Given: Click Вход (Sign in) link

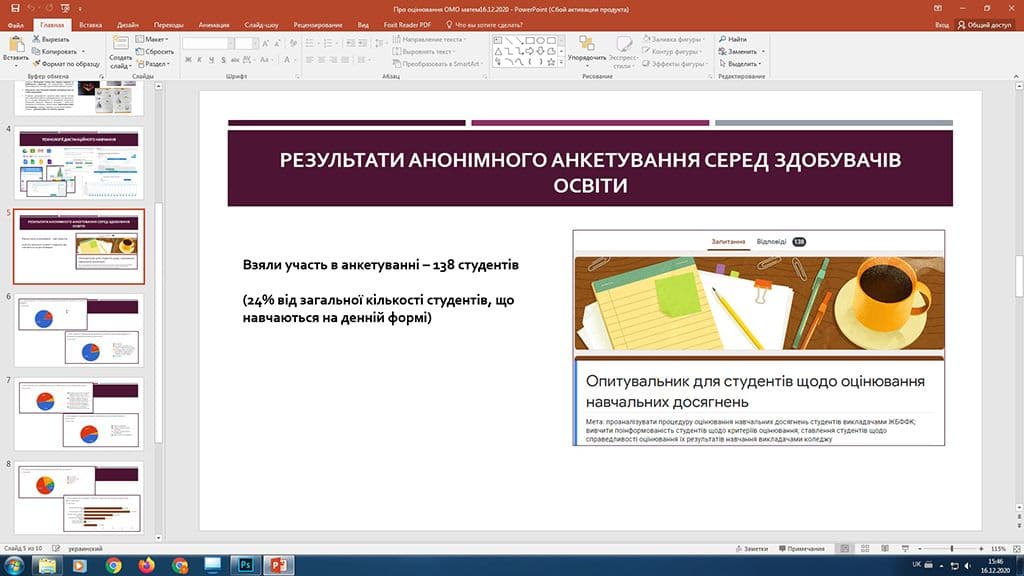Looking at the screenshot, I should pyautogui.click(x=941, y=25).
